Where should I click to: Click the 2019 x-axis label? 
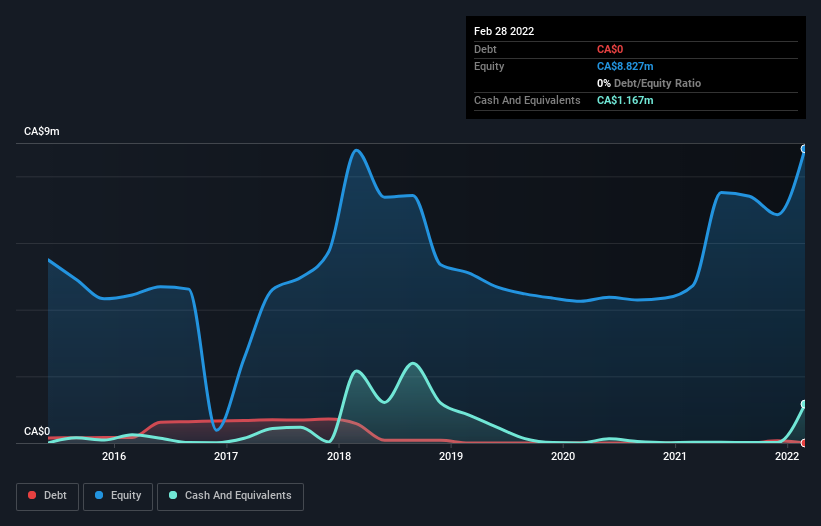coord(451,456)
